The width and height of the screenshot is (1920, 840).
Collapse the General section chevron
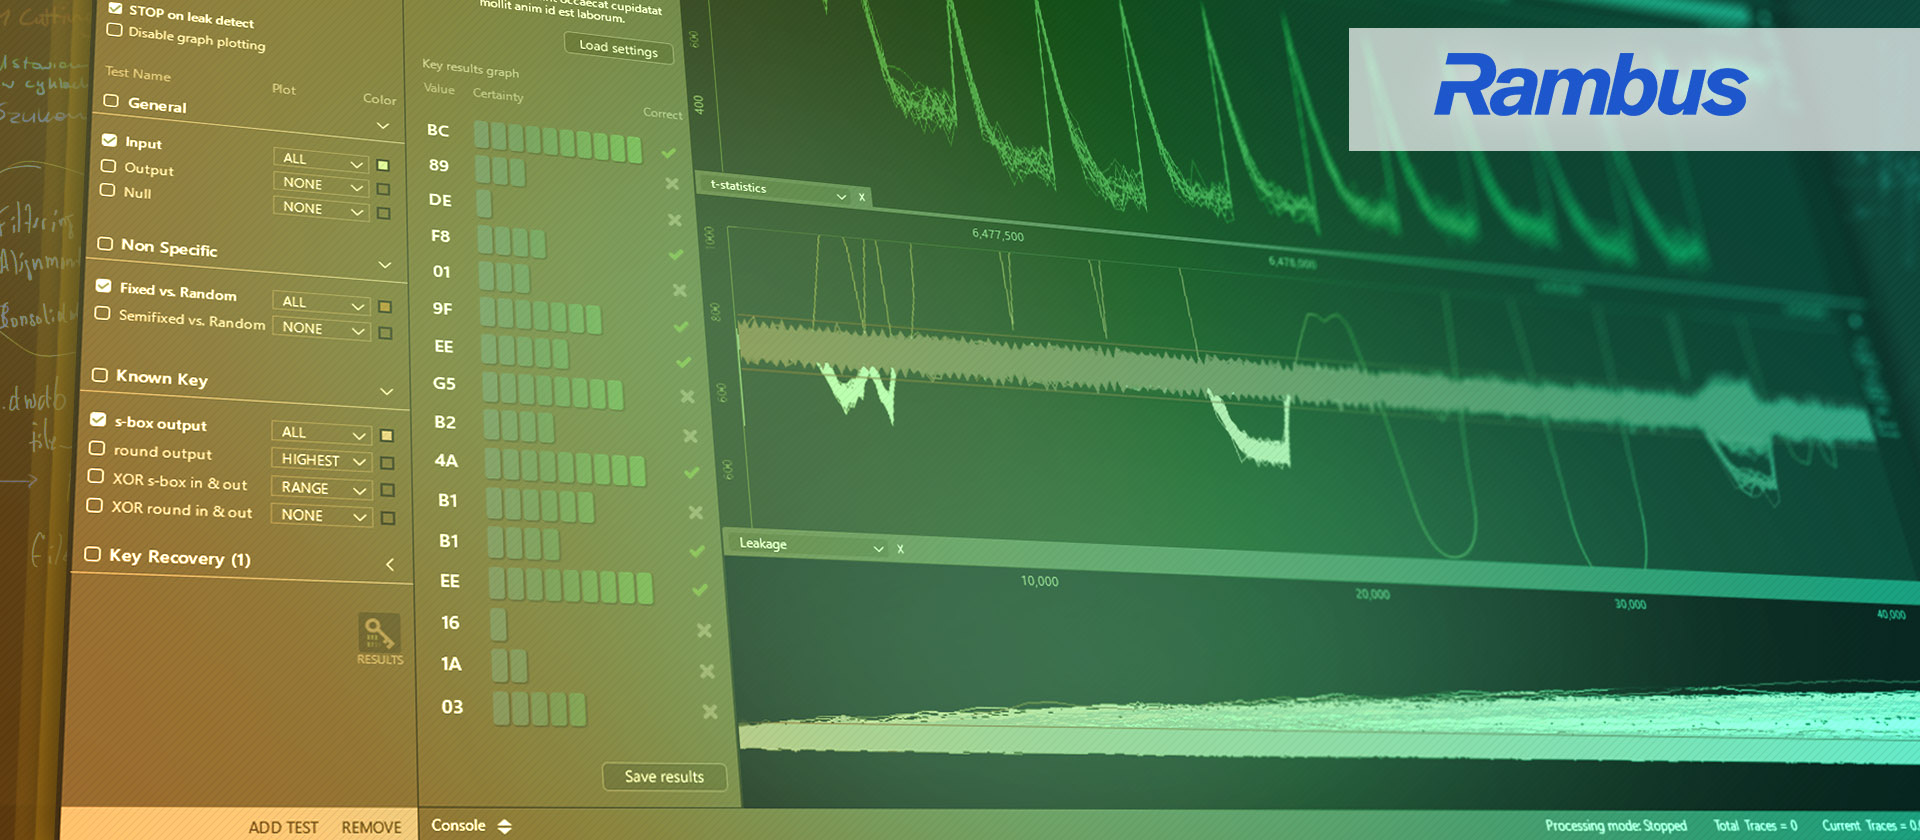(383, 126)
